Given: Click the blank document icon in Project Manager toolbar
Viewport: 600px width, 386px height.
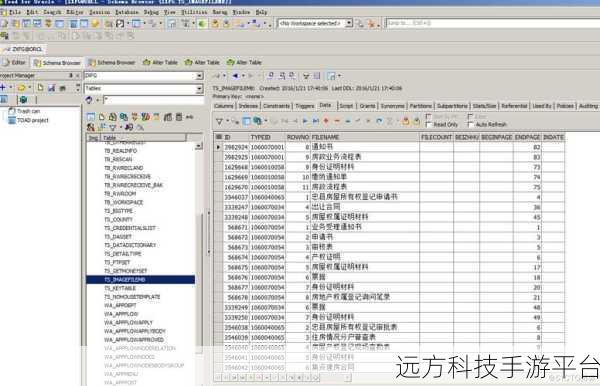Looking at the screenshot, I should point(40,88).
